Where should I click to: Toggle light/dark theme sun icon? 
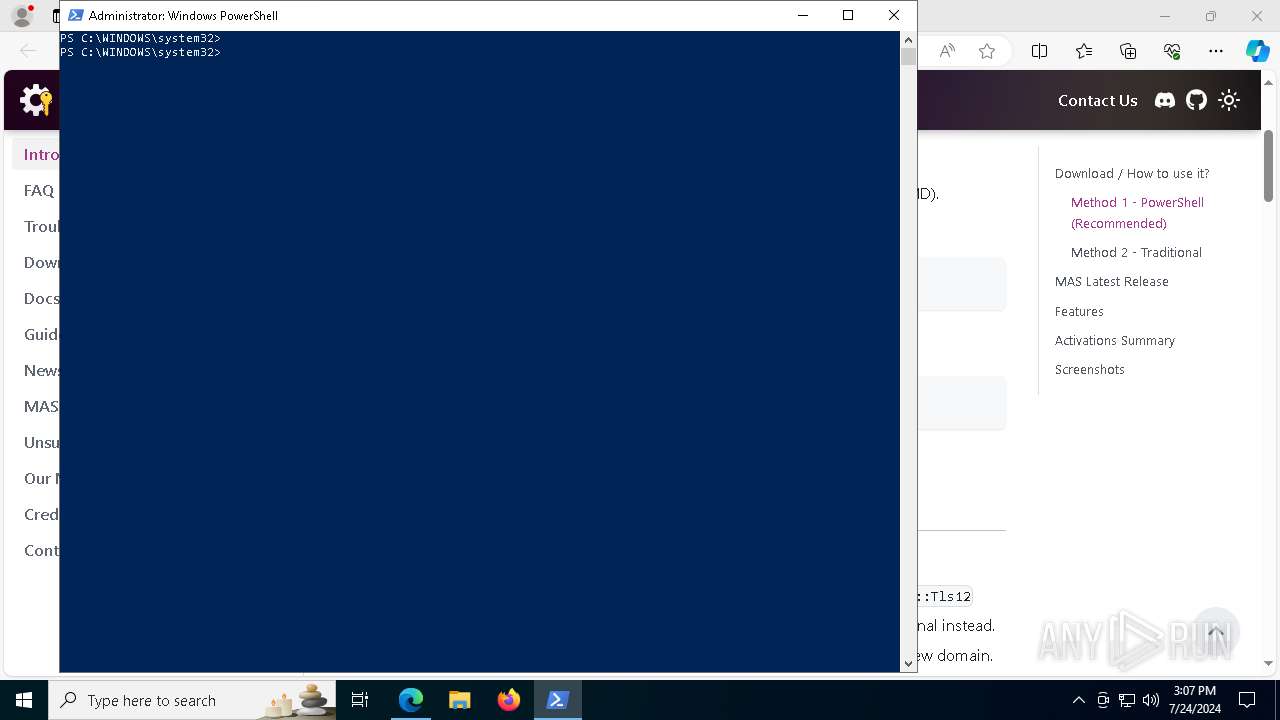click(x=1229, y=100)
